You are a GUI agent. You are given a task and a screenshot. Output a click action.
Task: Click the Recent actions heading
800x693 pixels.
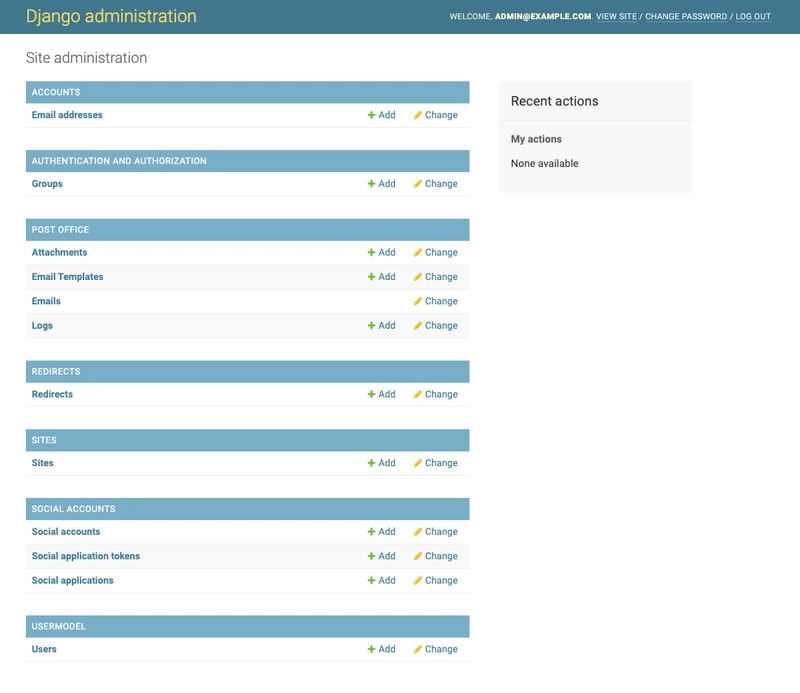tap(555, 101)
